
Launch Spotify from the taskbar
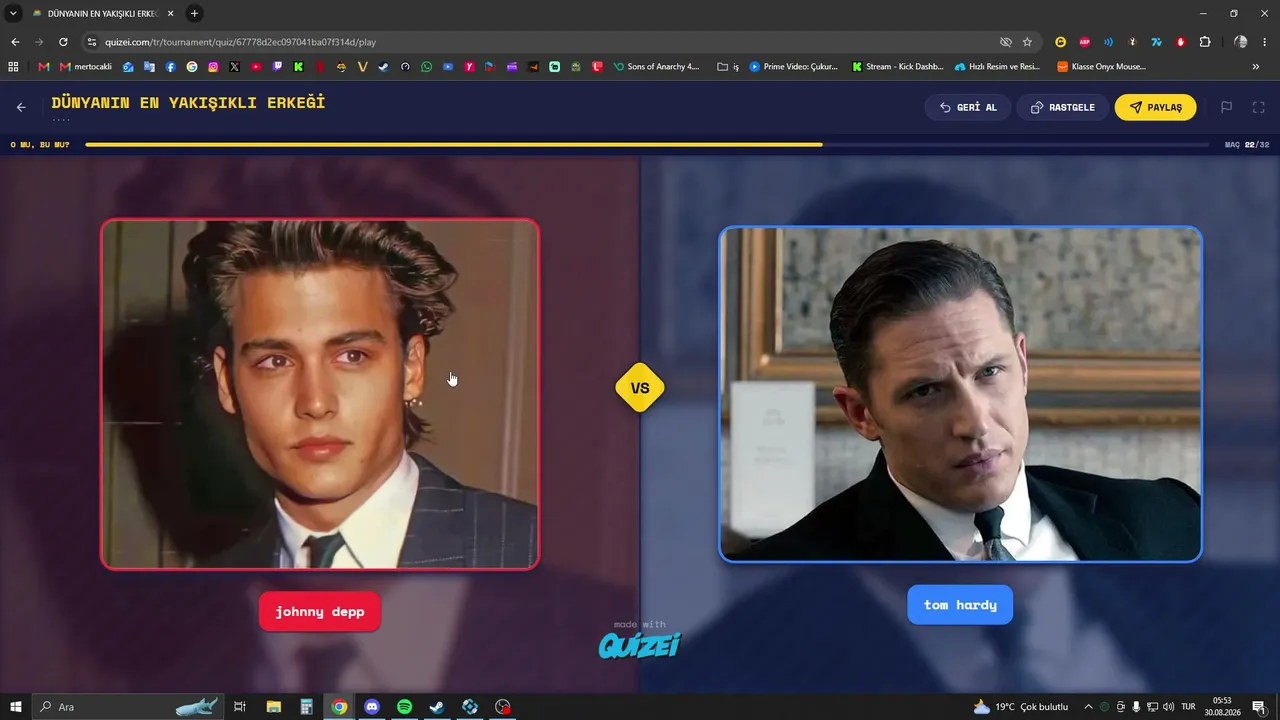click(x=404, y=707)
